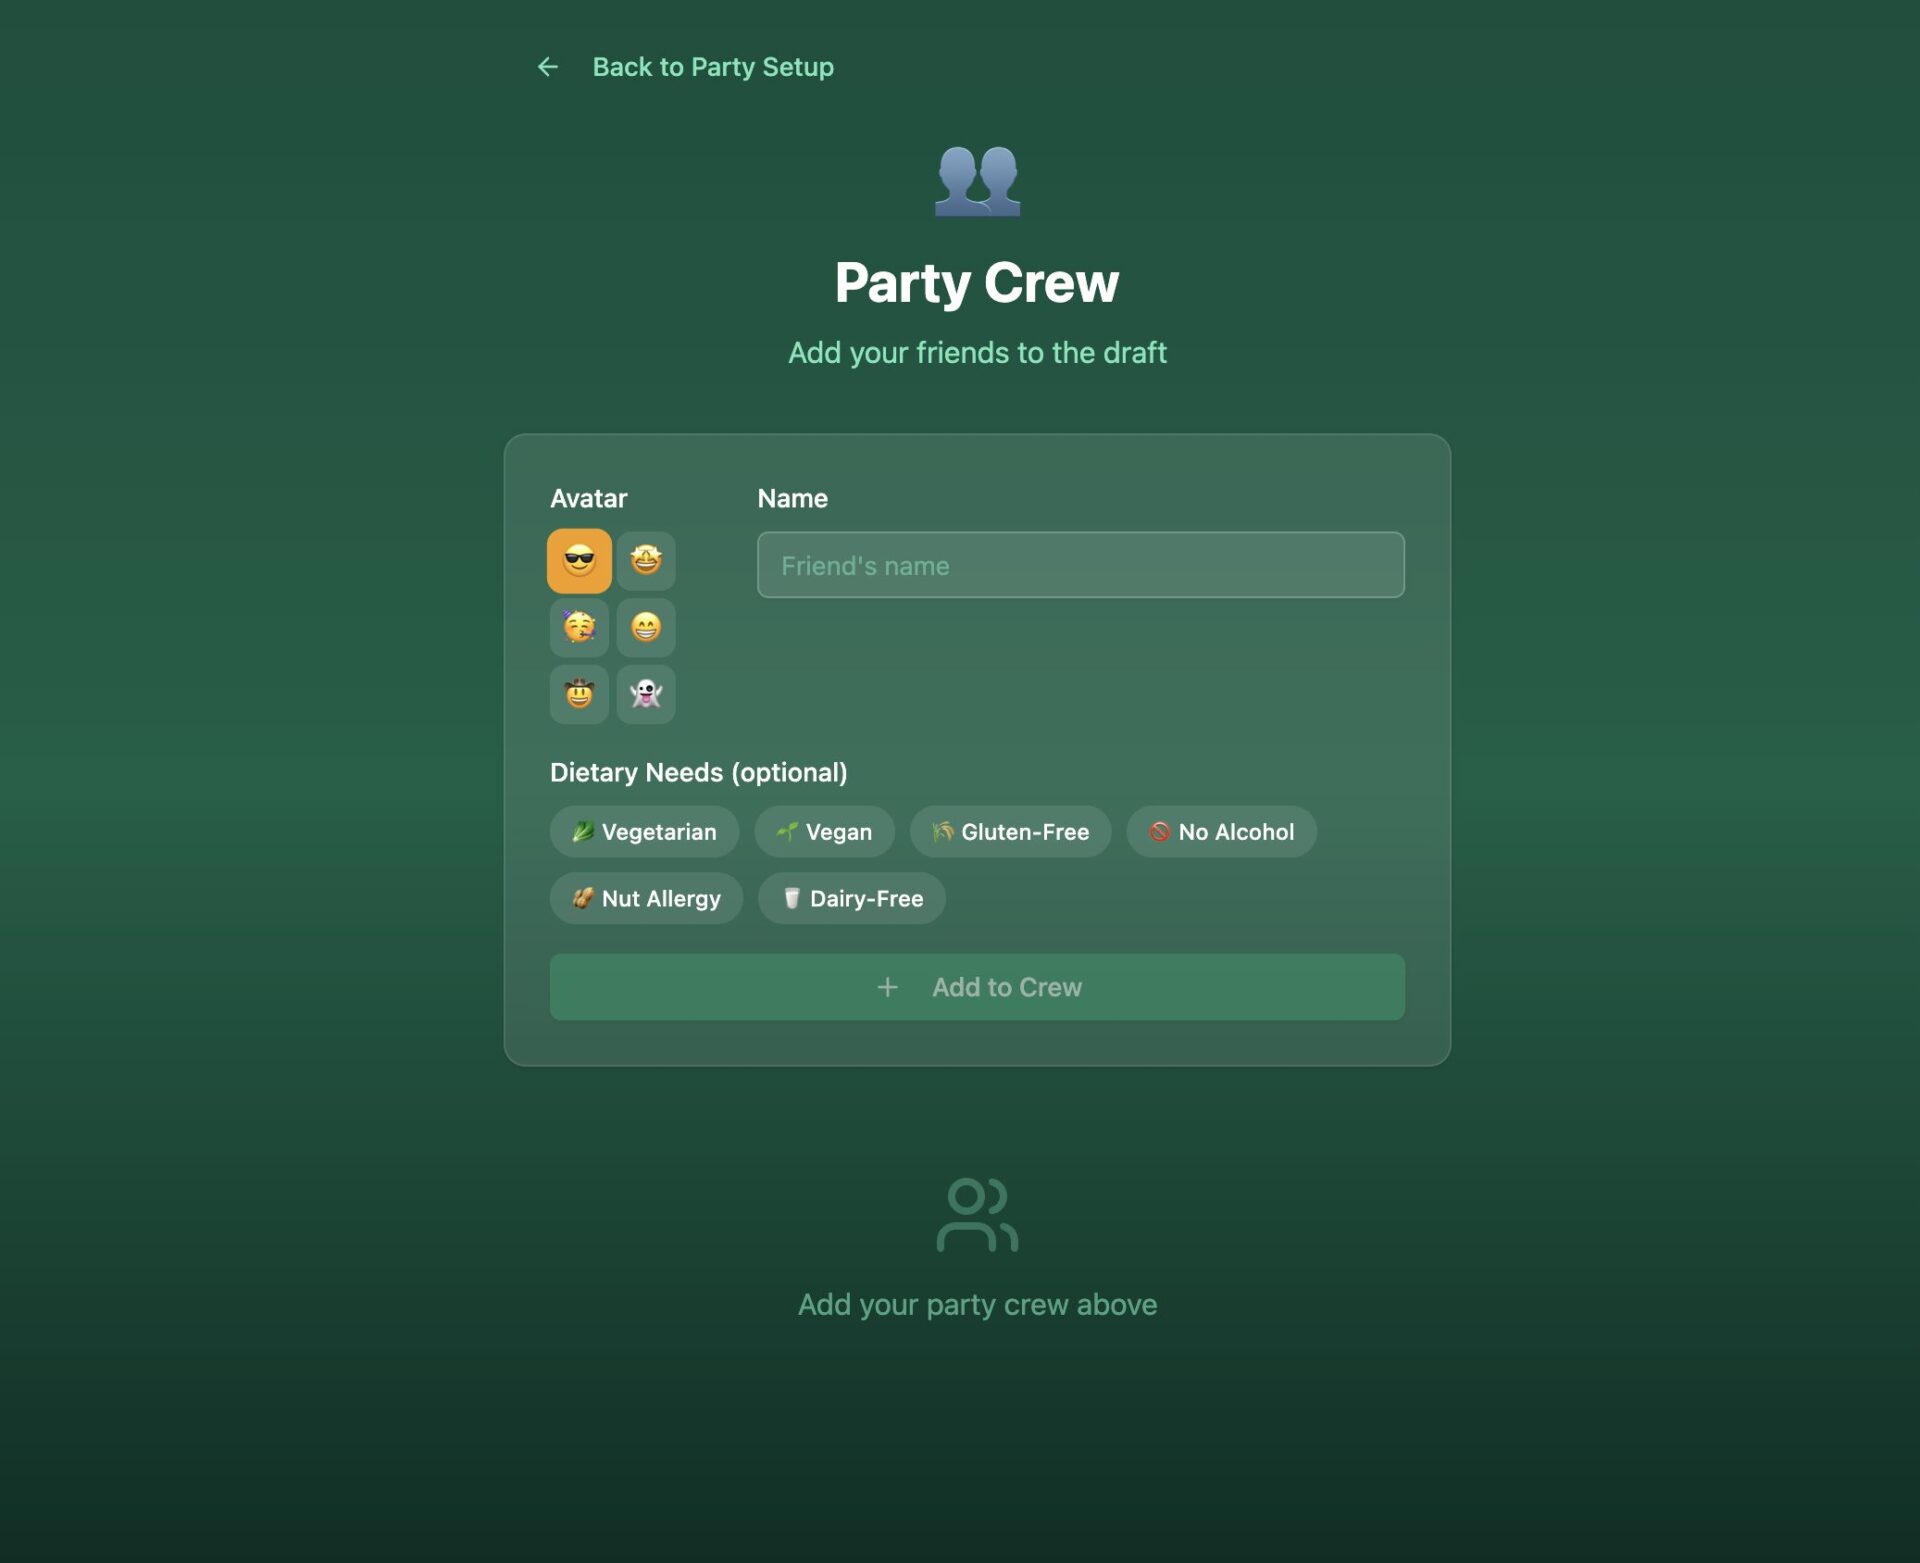This screenshot has height=1563, width=1920.
Task: Pick the party hat face avatar
Action: [579, 628]
